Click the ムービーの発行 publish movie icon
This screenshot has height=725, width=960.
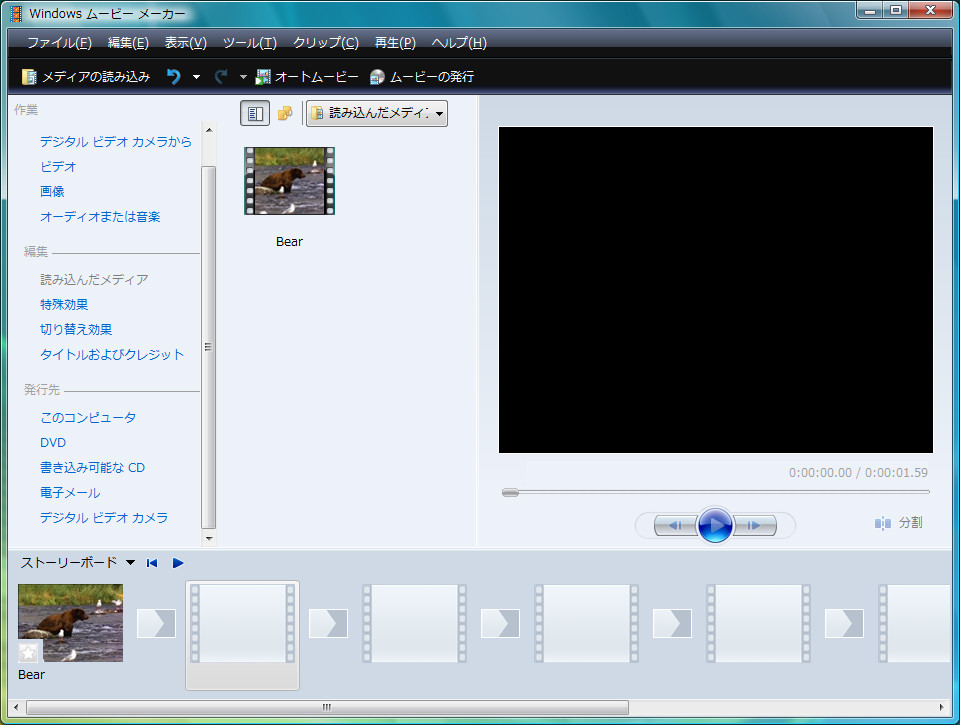pyautogui.click(x=378, y=77)
